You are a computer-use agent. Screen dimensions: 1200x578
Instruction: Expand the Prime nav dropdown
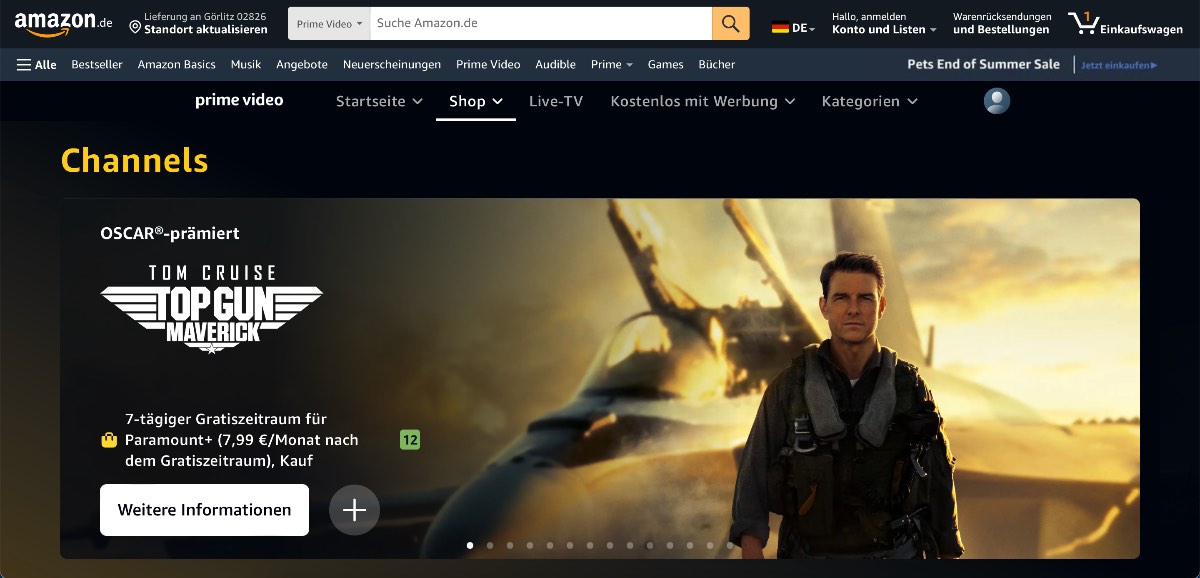tap(612, 64)
